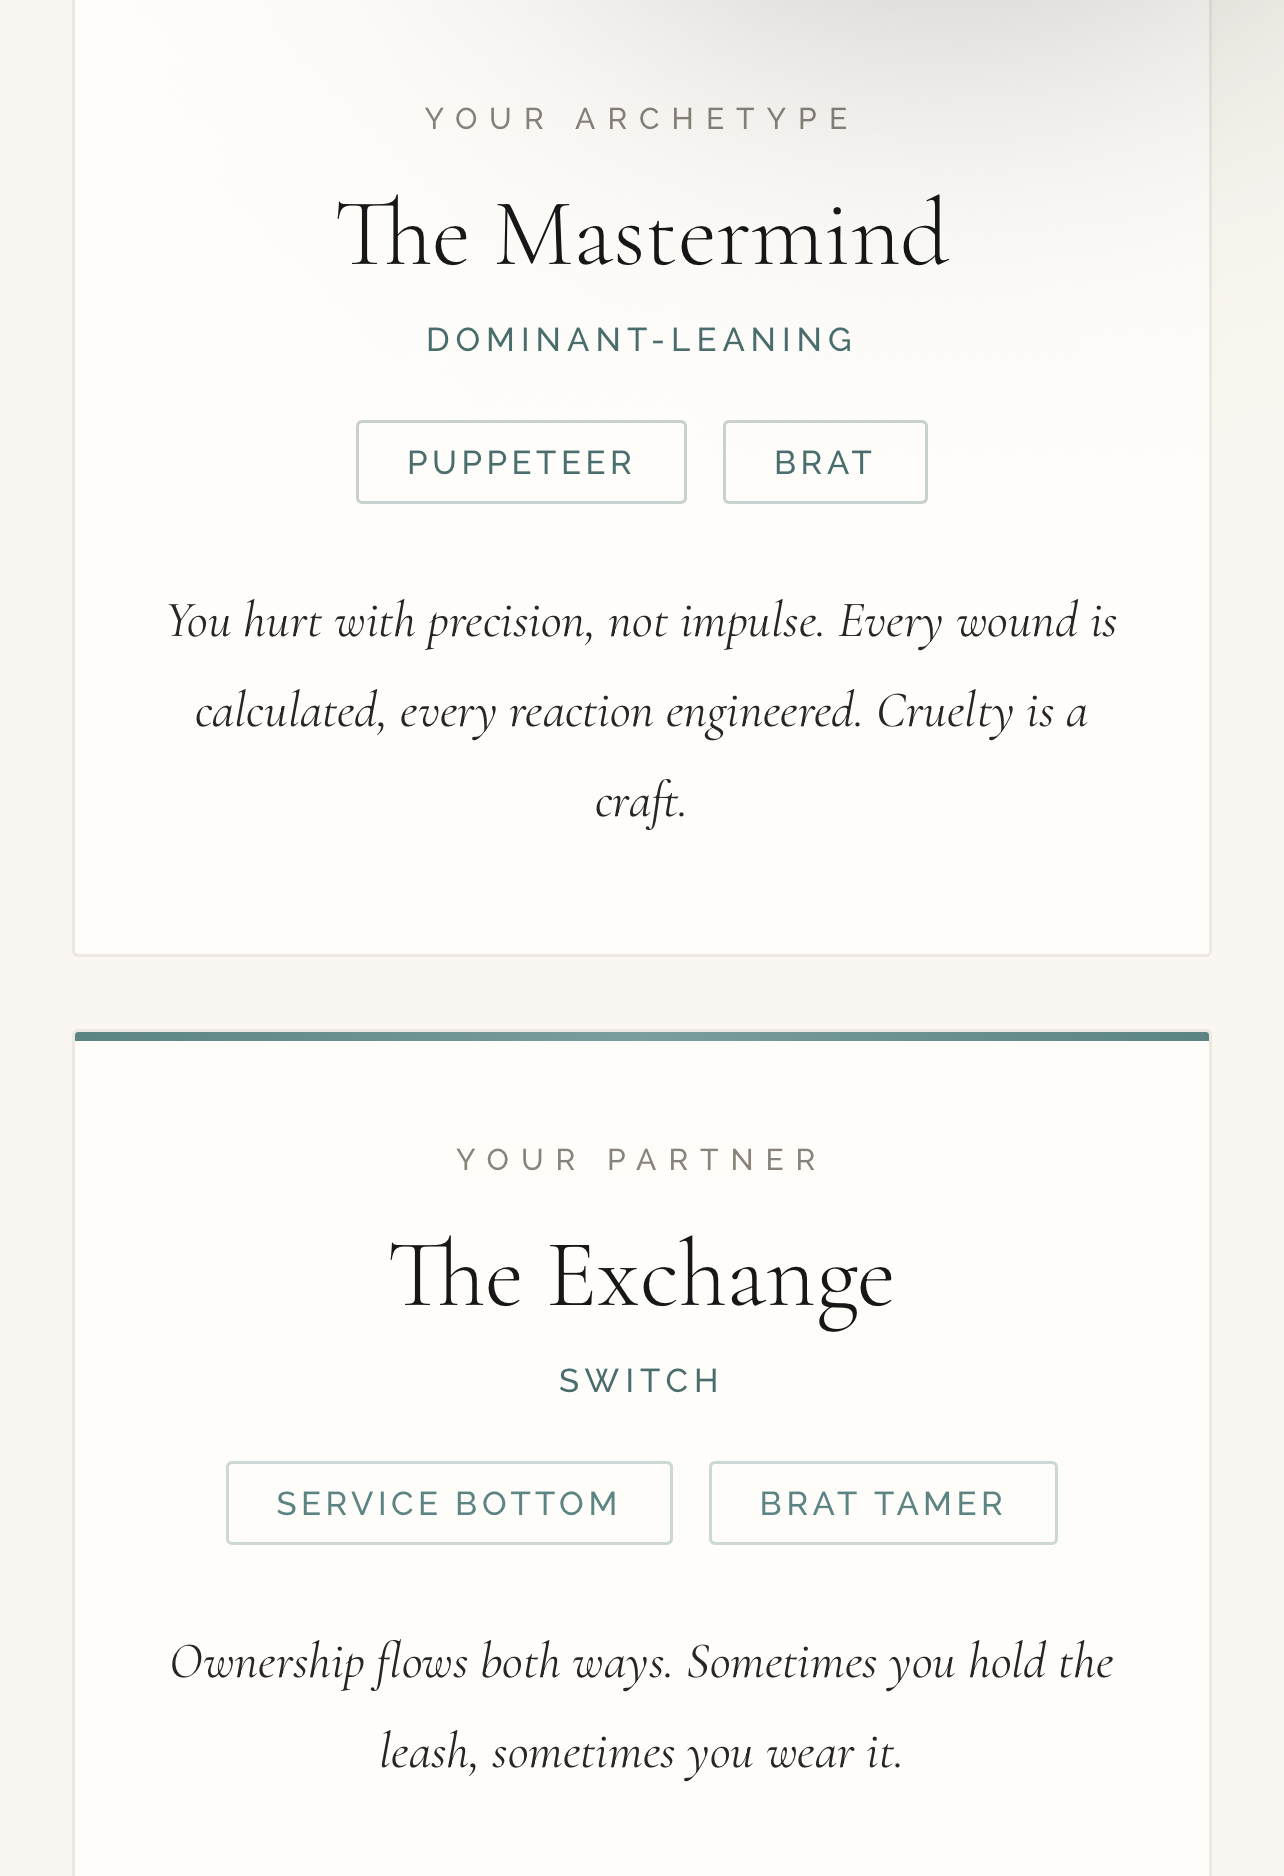Click the "YOUR ARCHETYPE" label

640,119
